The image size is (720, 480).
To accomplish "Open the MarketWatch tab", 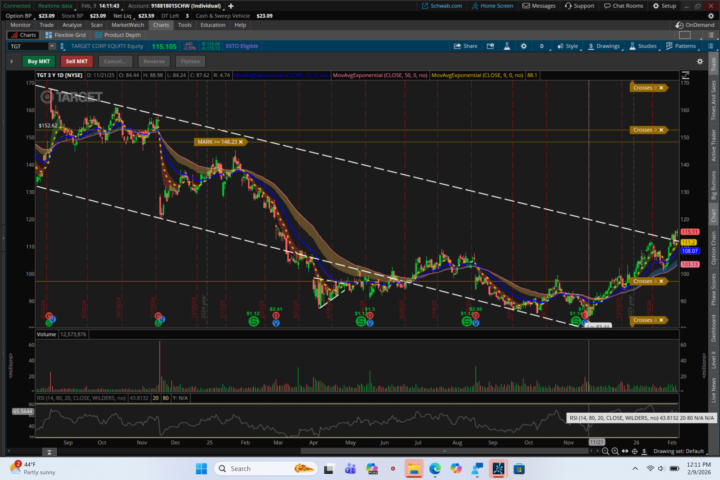I will click(x=128, y=25).
